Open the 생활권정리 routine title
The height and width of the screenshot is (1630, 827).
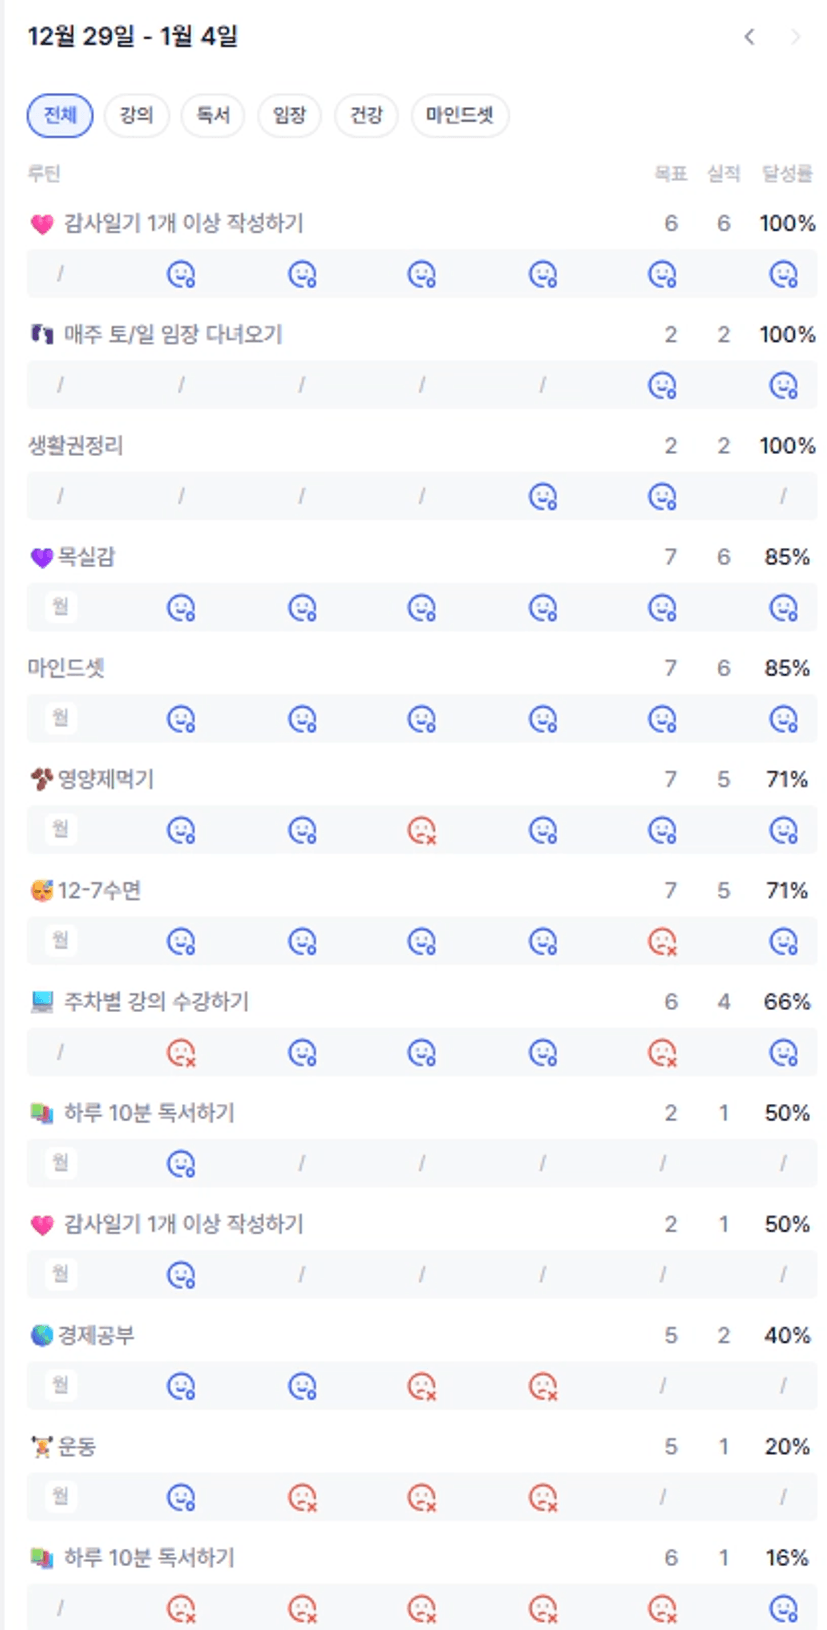pyautogui.click(x=75, y=445)
